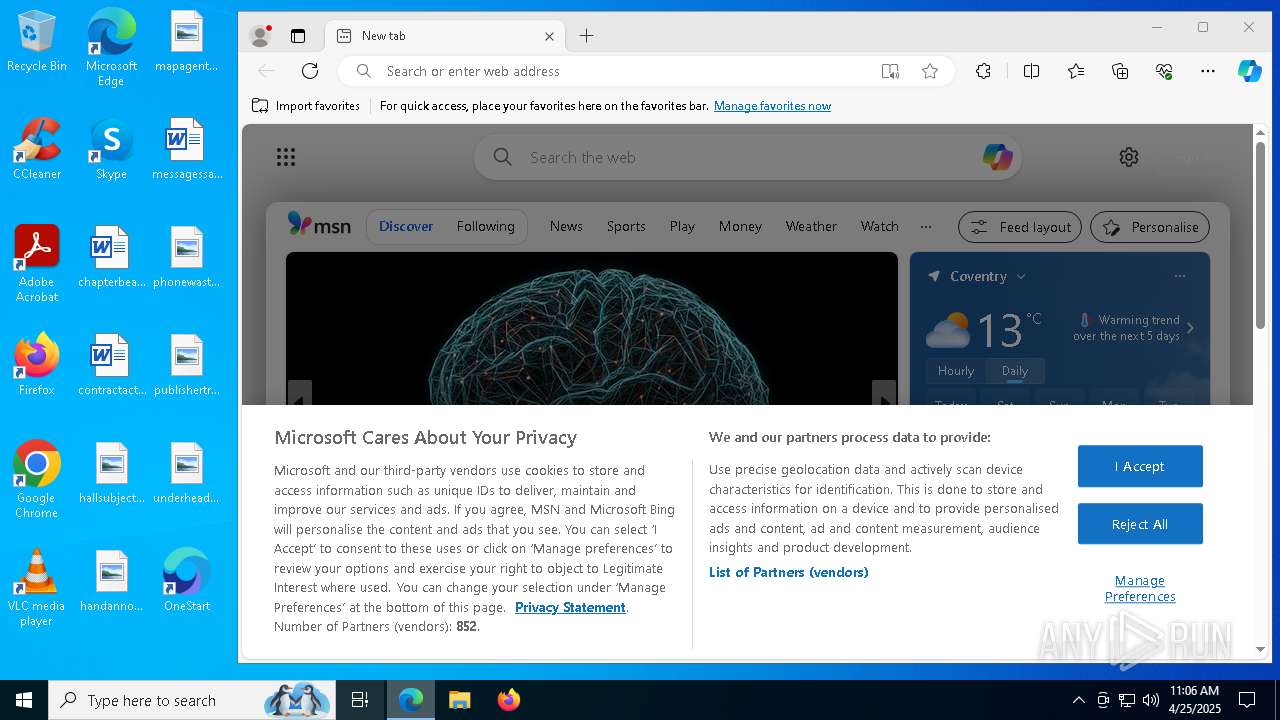Open the Manage favorites now link
Screen dimensions: 1280x720
772,106
